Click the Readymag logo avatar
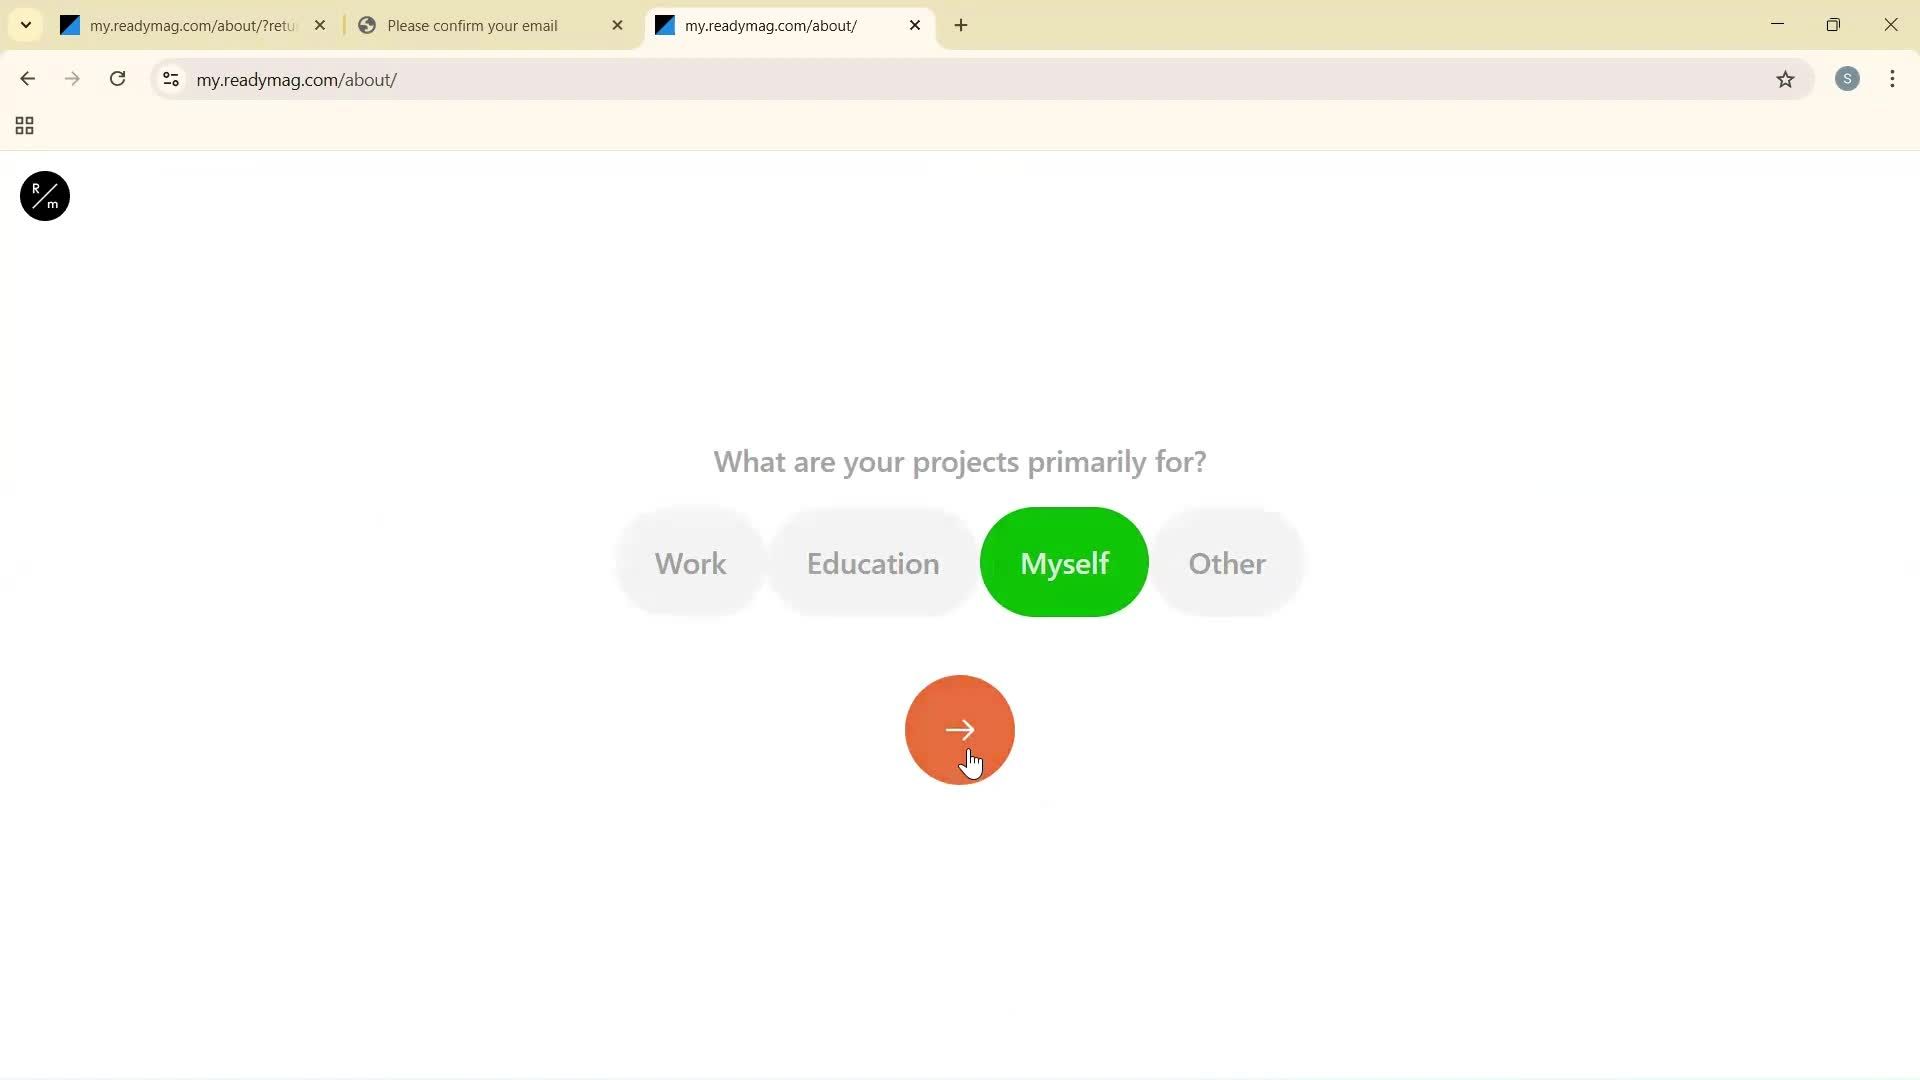The height and width of the screenshot is (1080, 1920). click(43, 196)
